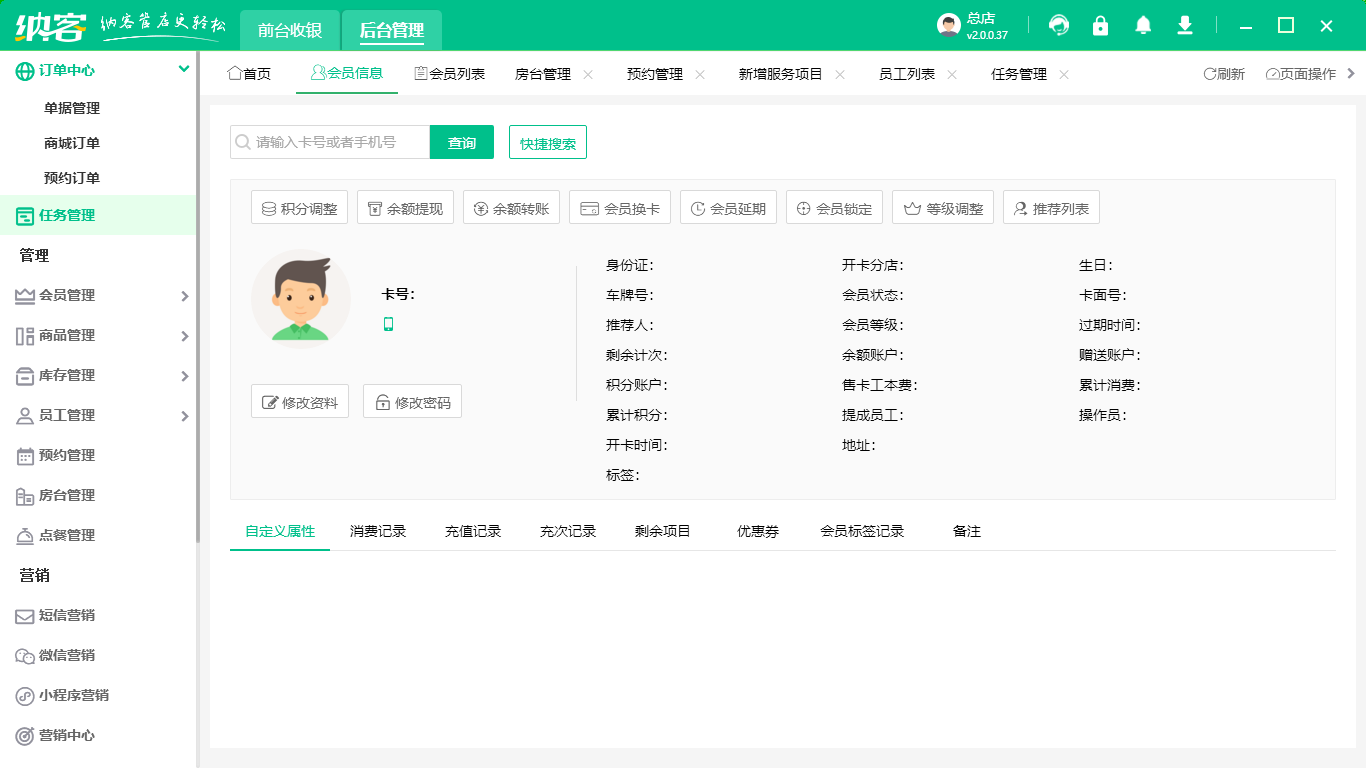Open 点餐管理 in the sidebar

coord(66,536)
